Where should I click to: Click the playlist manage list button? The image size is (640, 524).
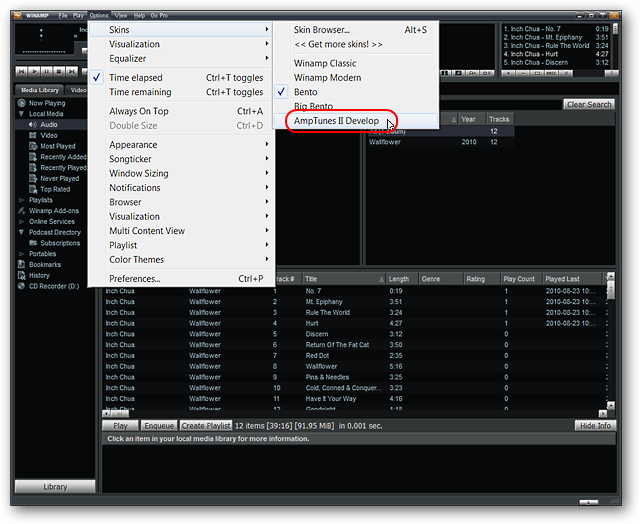coord(566,73)
